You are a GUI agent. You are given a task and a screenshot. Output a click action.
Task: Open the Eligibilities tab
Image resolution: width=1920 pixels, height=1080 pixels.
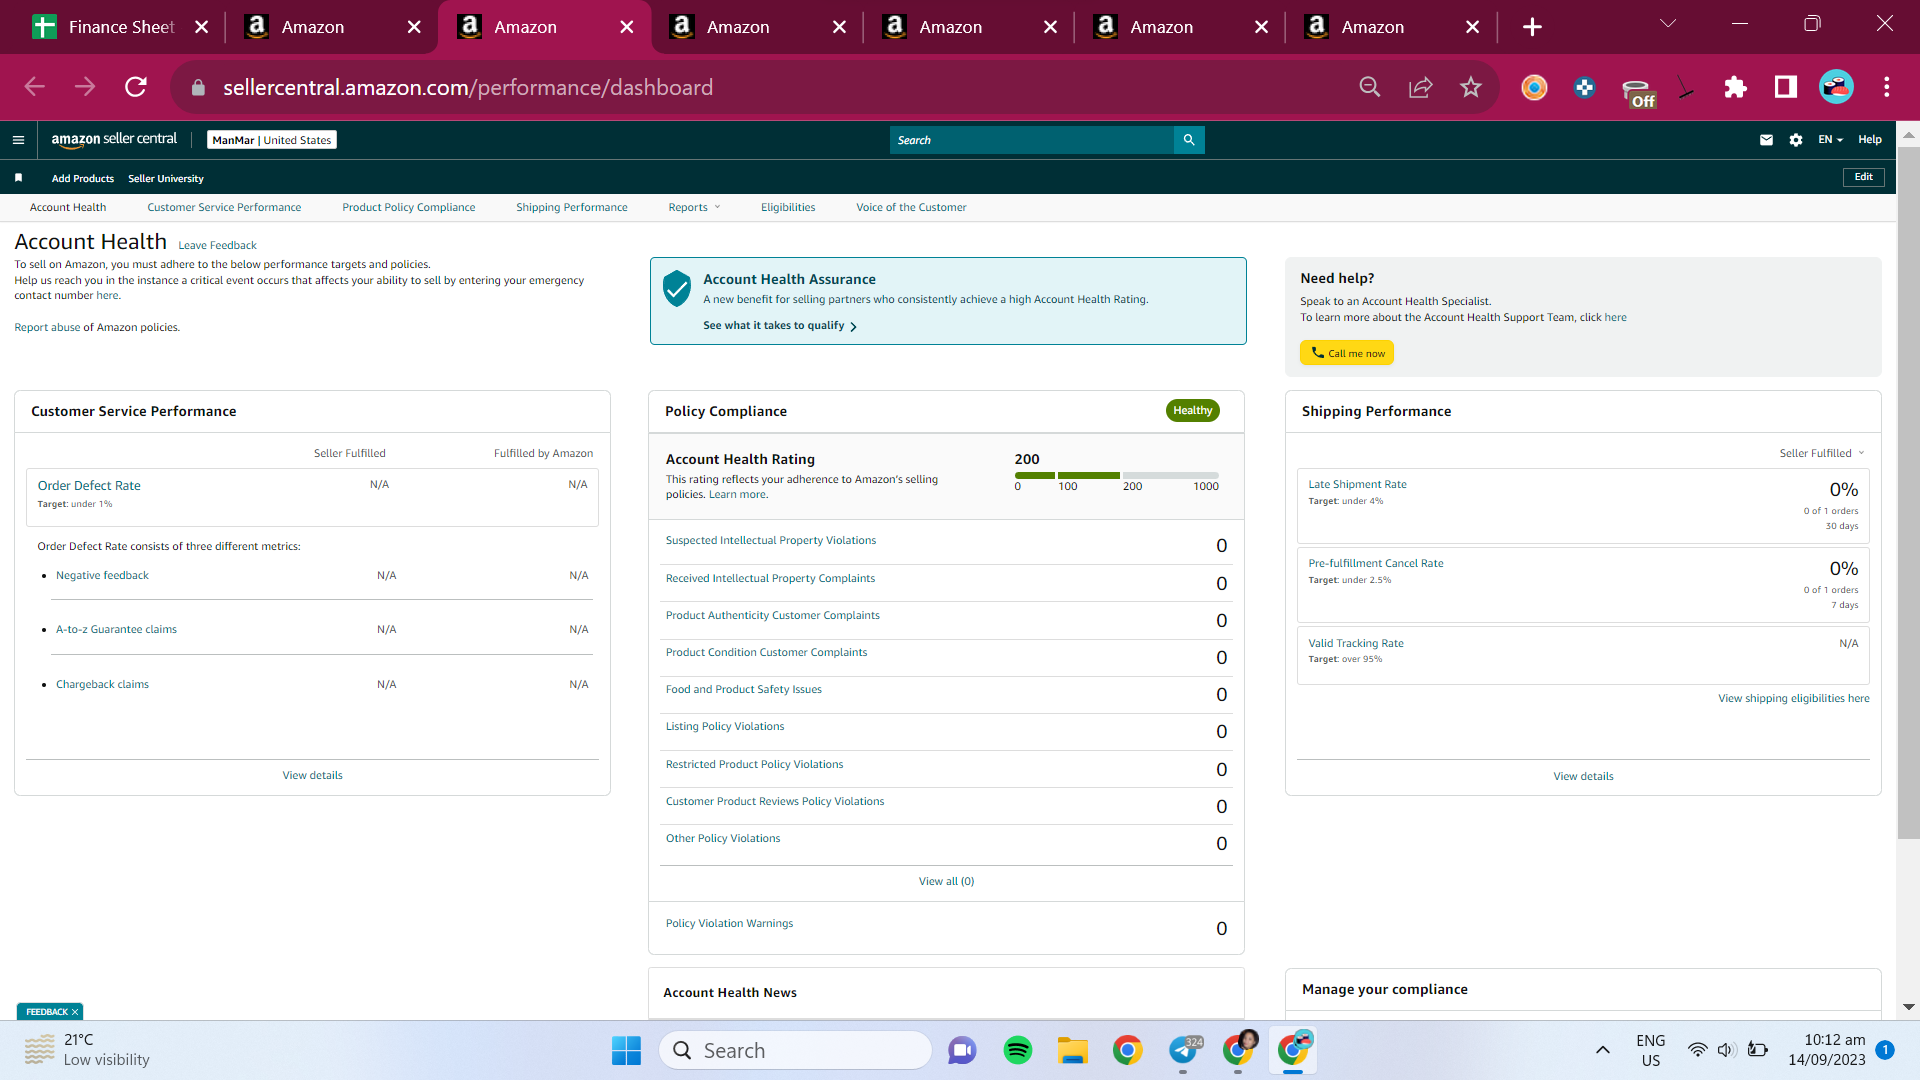788,207
